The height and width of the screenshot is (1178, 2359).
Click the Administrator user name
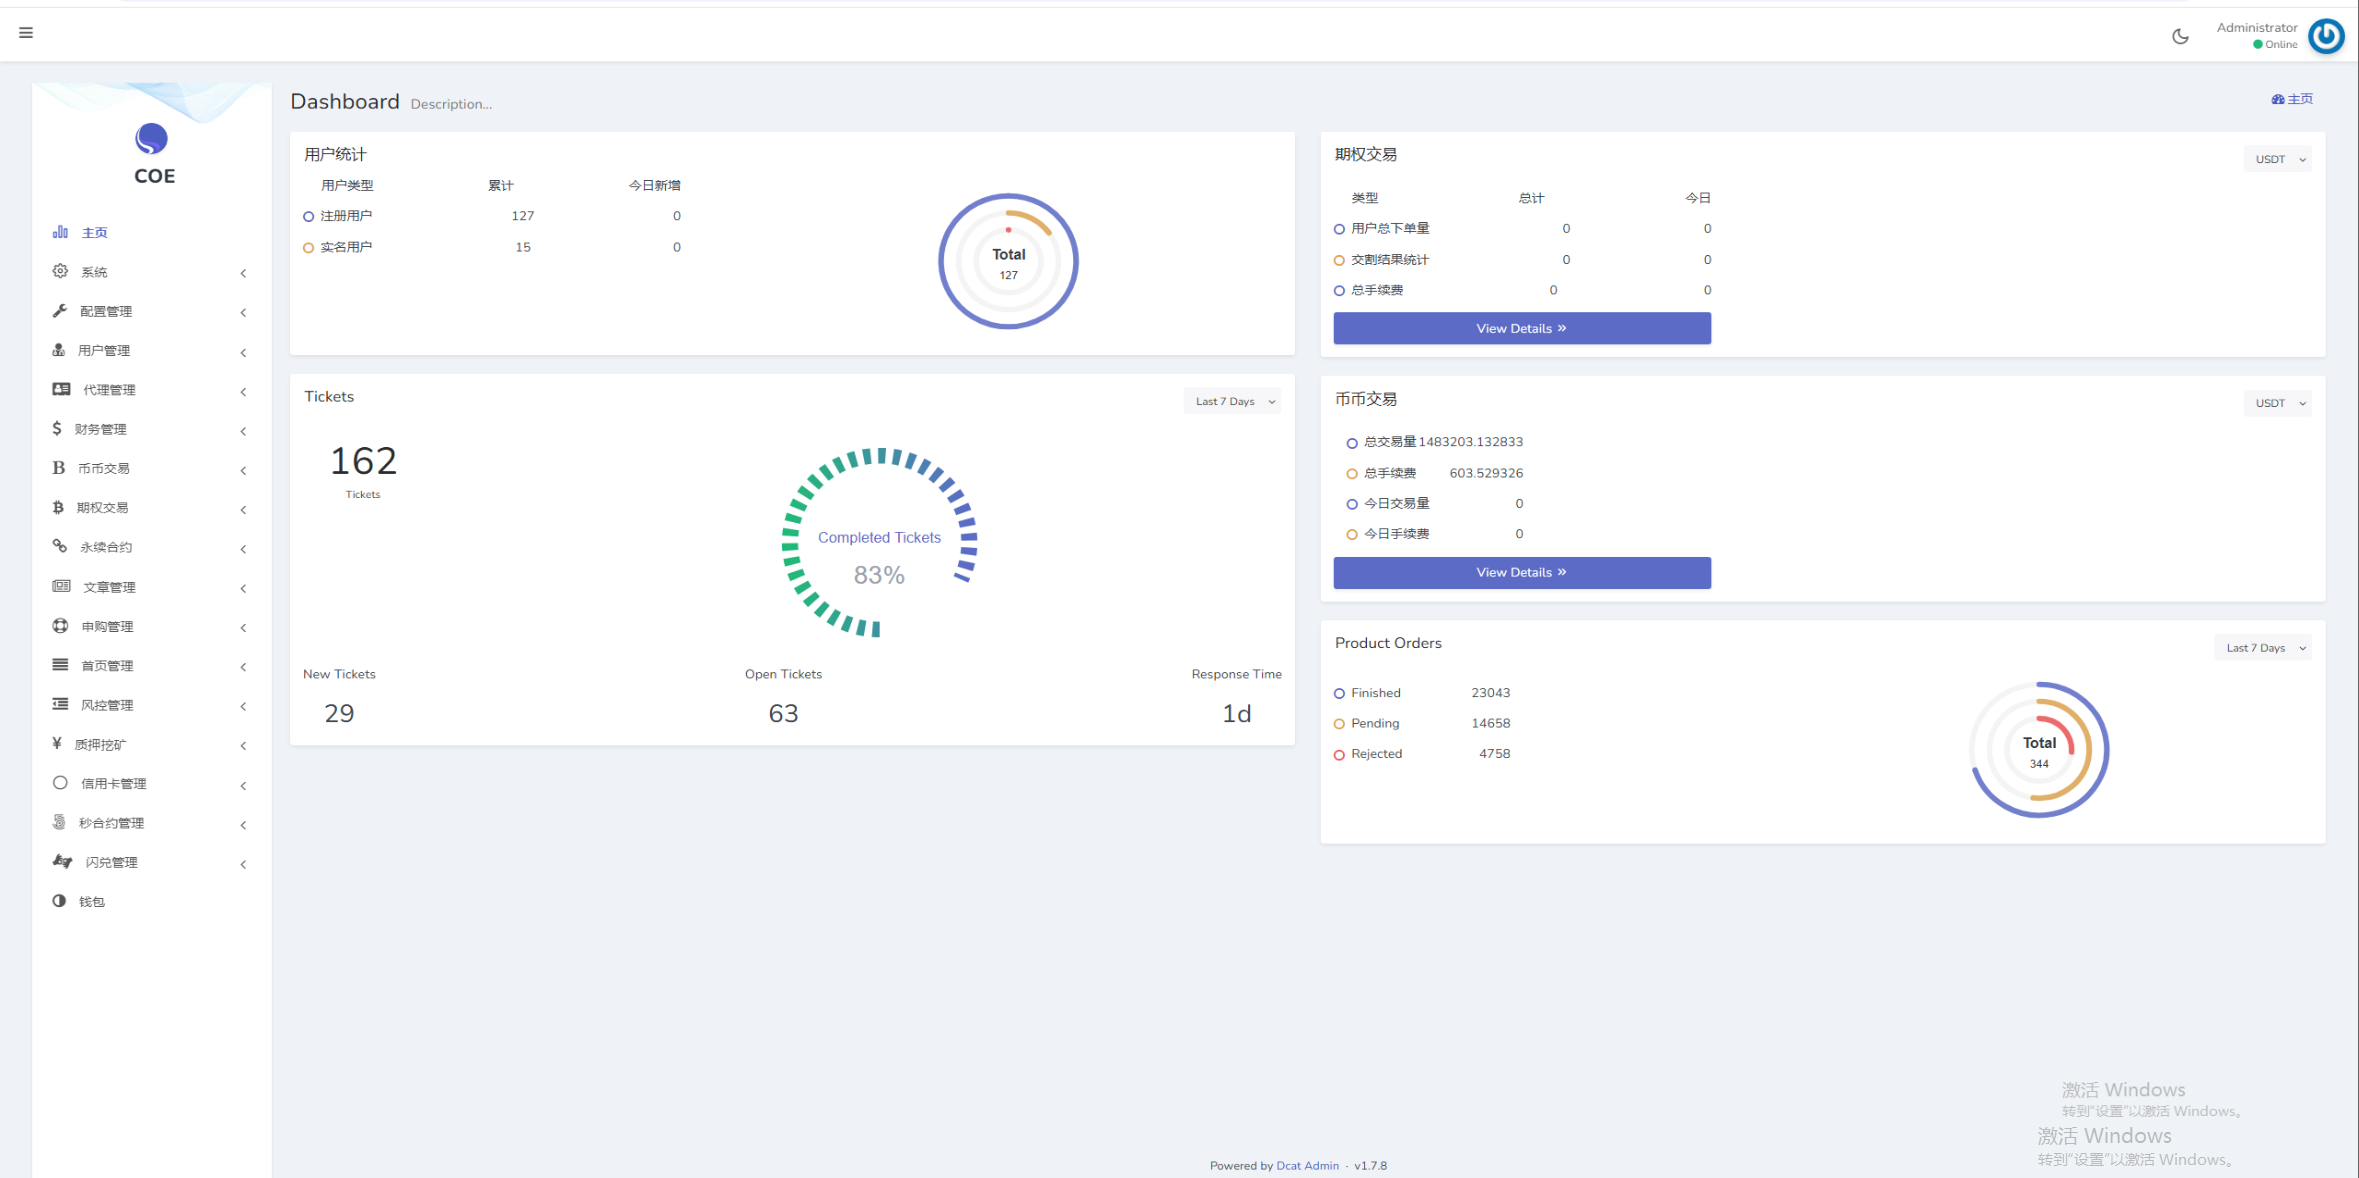tap(2257, 28)
